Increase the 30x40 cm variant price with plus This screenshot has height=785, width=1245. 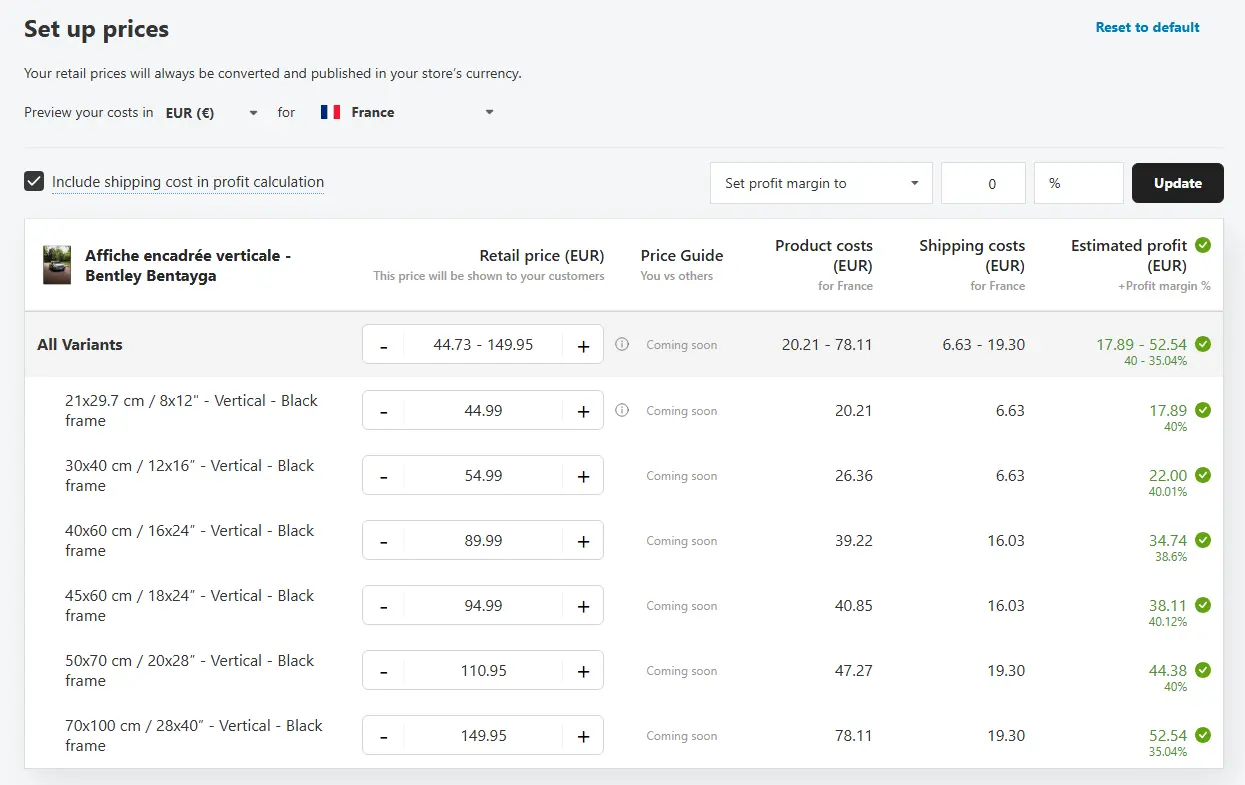tap(583, 476)
